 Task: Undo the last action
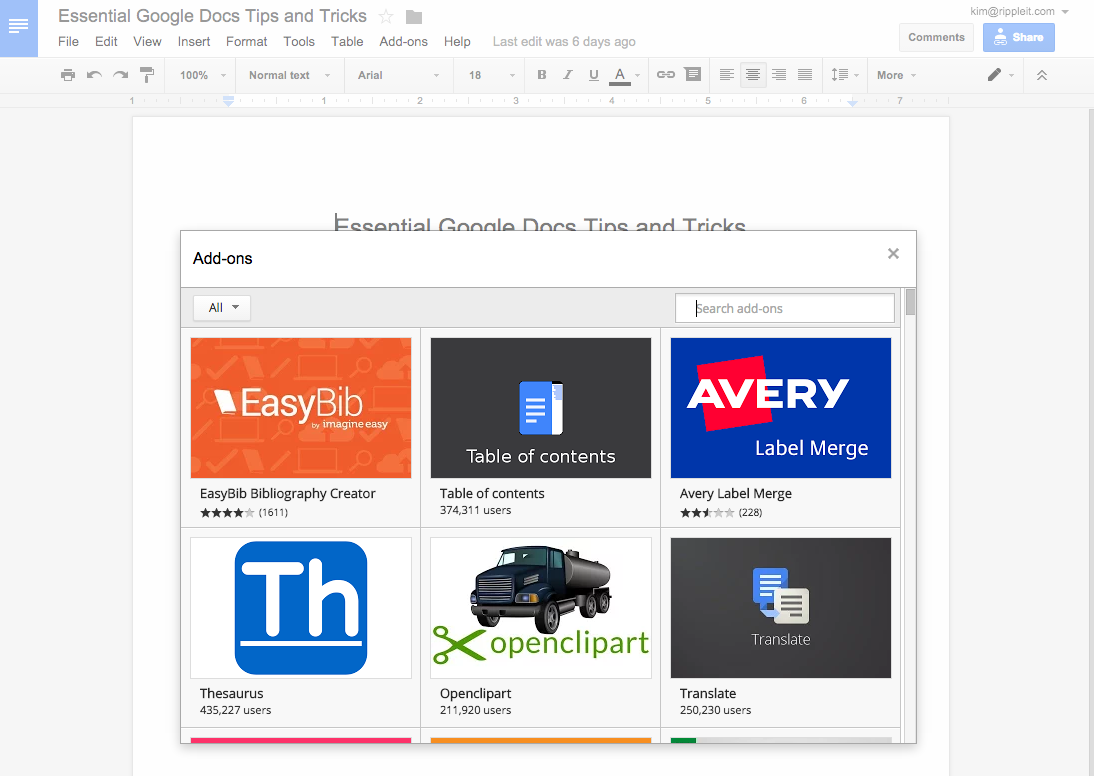(x=94, y=75)
